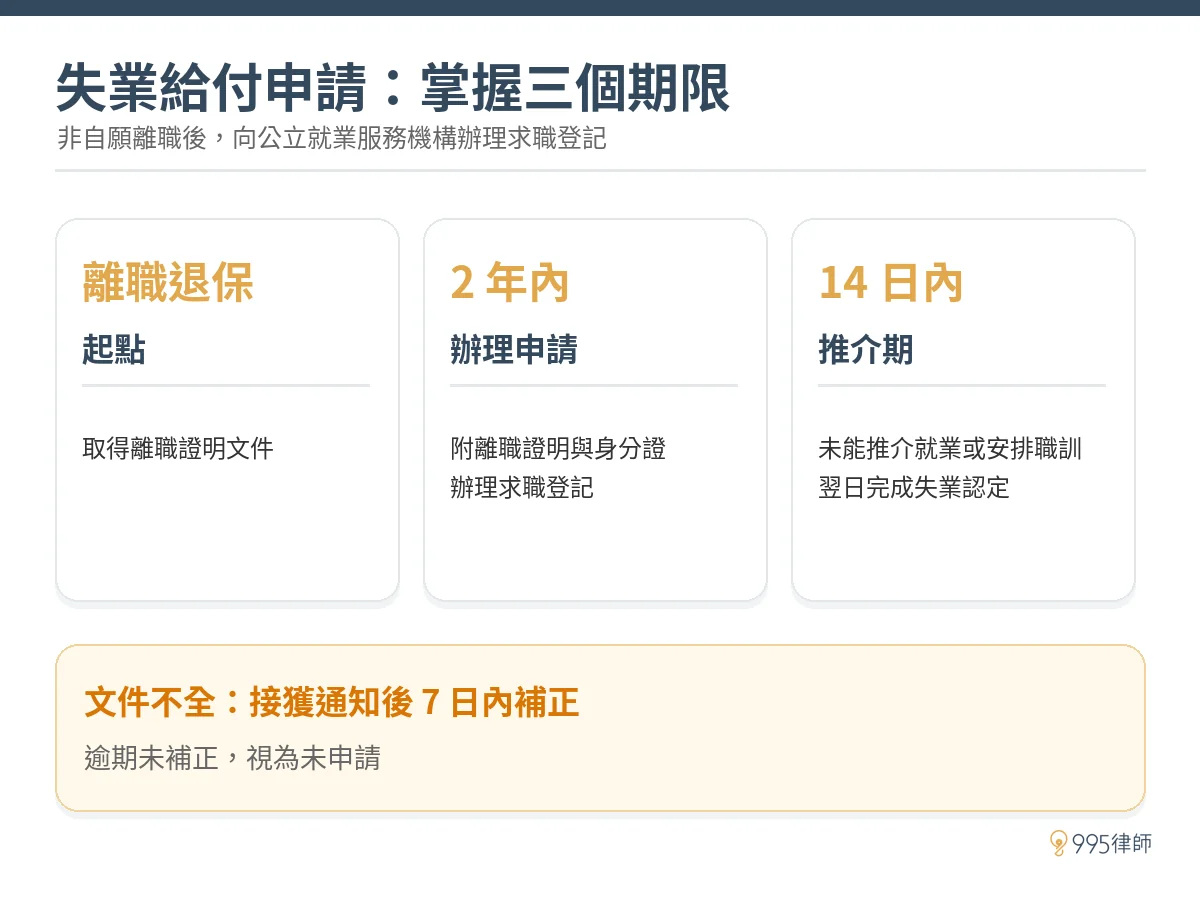Click the text 逾期未補正，視為未申請
The image size is (1200, 900).
[x=232, y=757]
